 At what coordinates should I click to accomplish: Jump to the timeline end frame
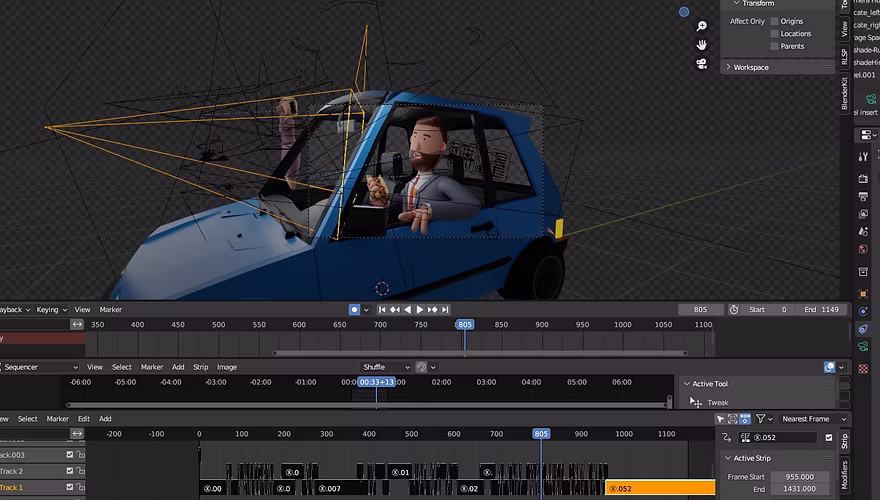(444, 310)
